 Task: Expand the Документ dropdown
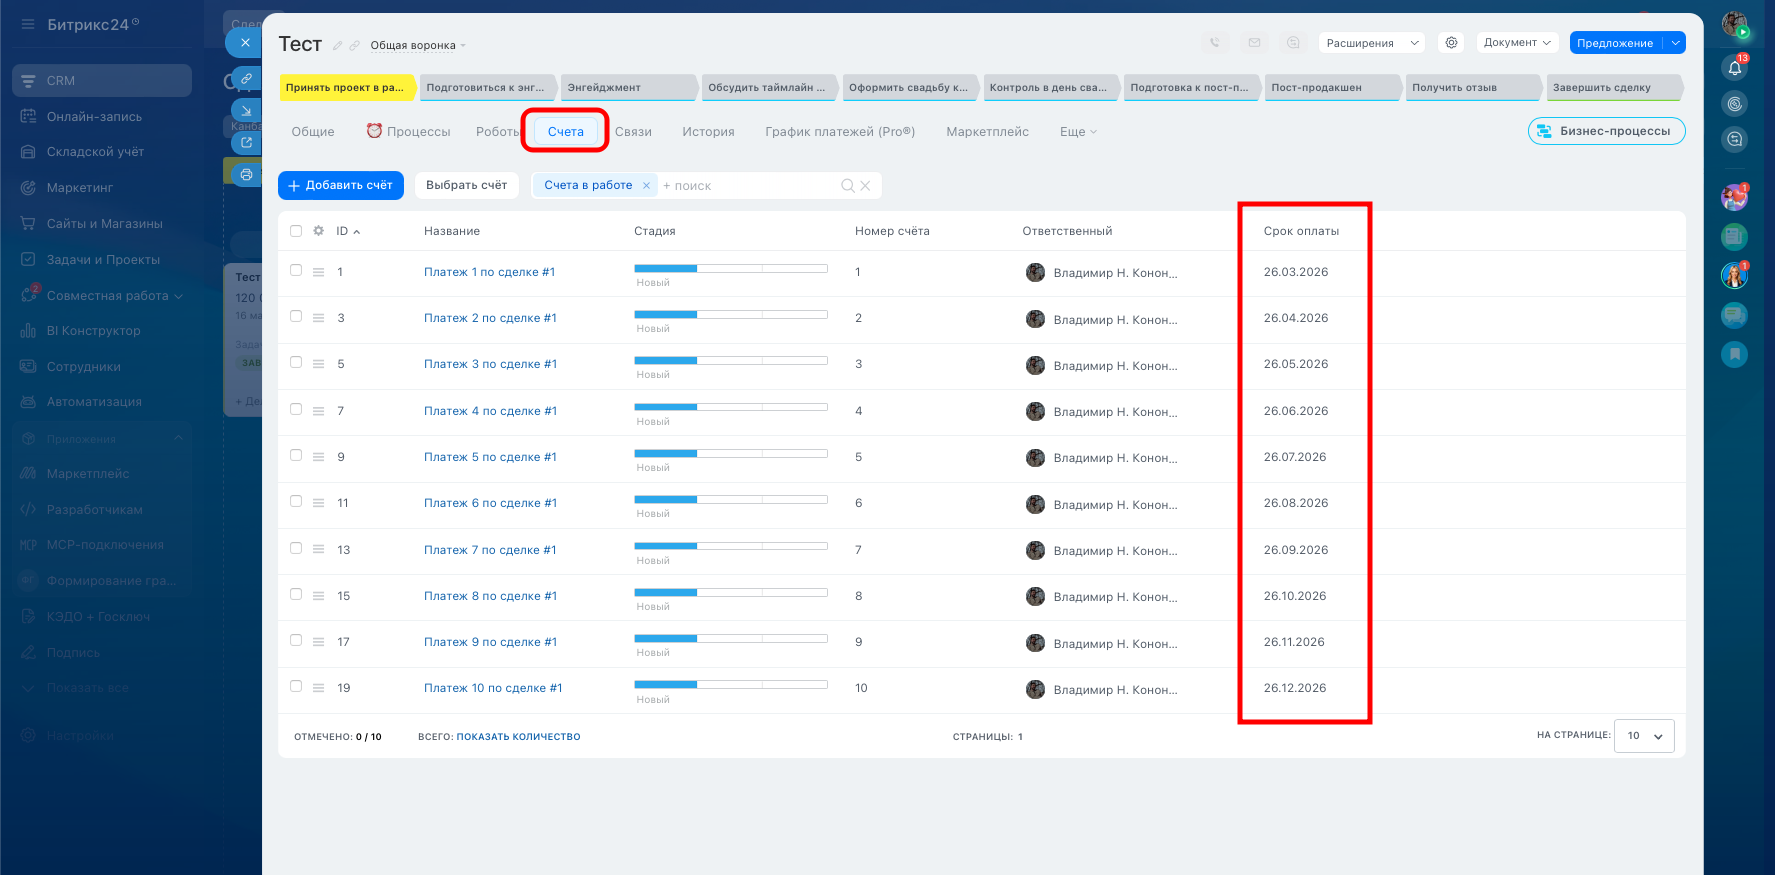point(1516,43)
